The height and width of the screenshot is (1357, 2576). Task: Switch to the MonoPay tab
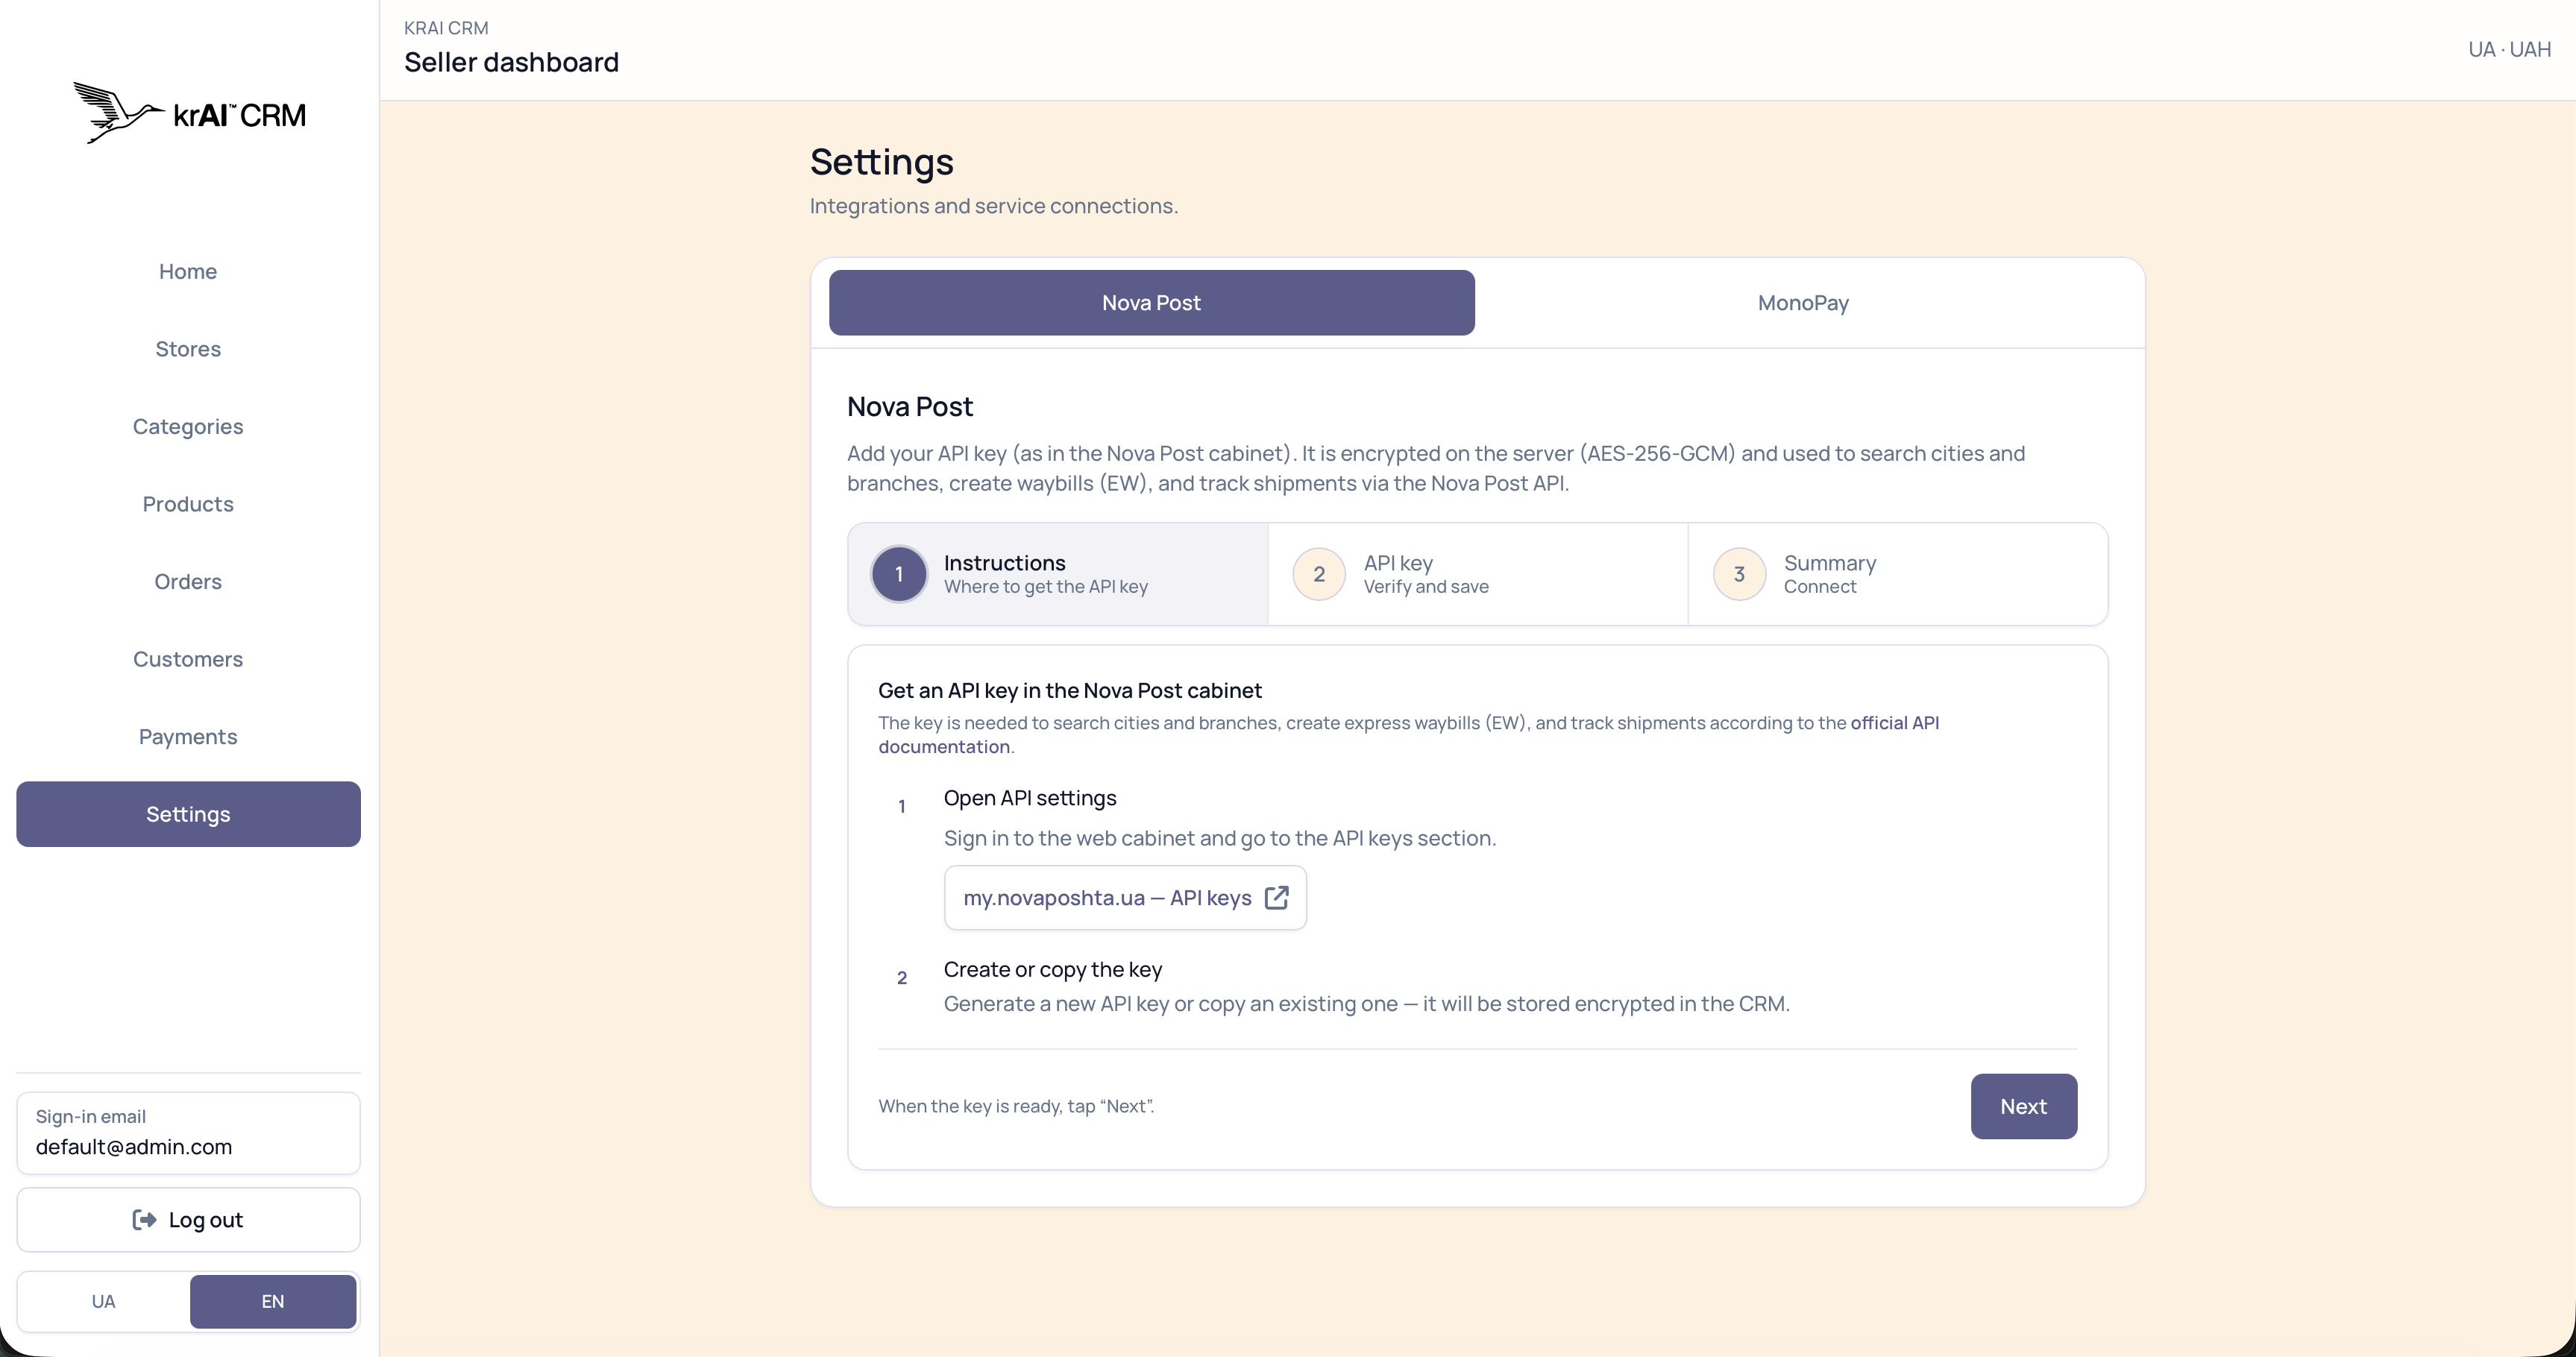tap(1803, 302)
